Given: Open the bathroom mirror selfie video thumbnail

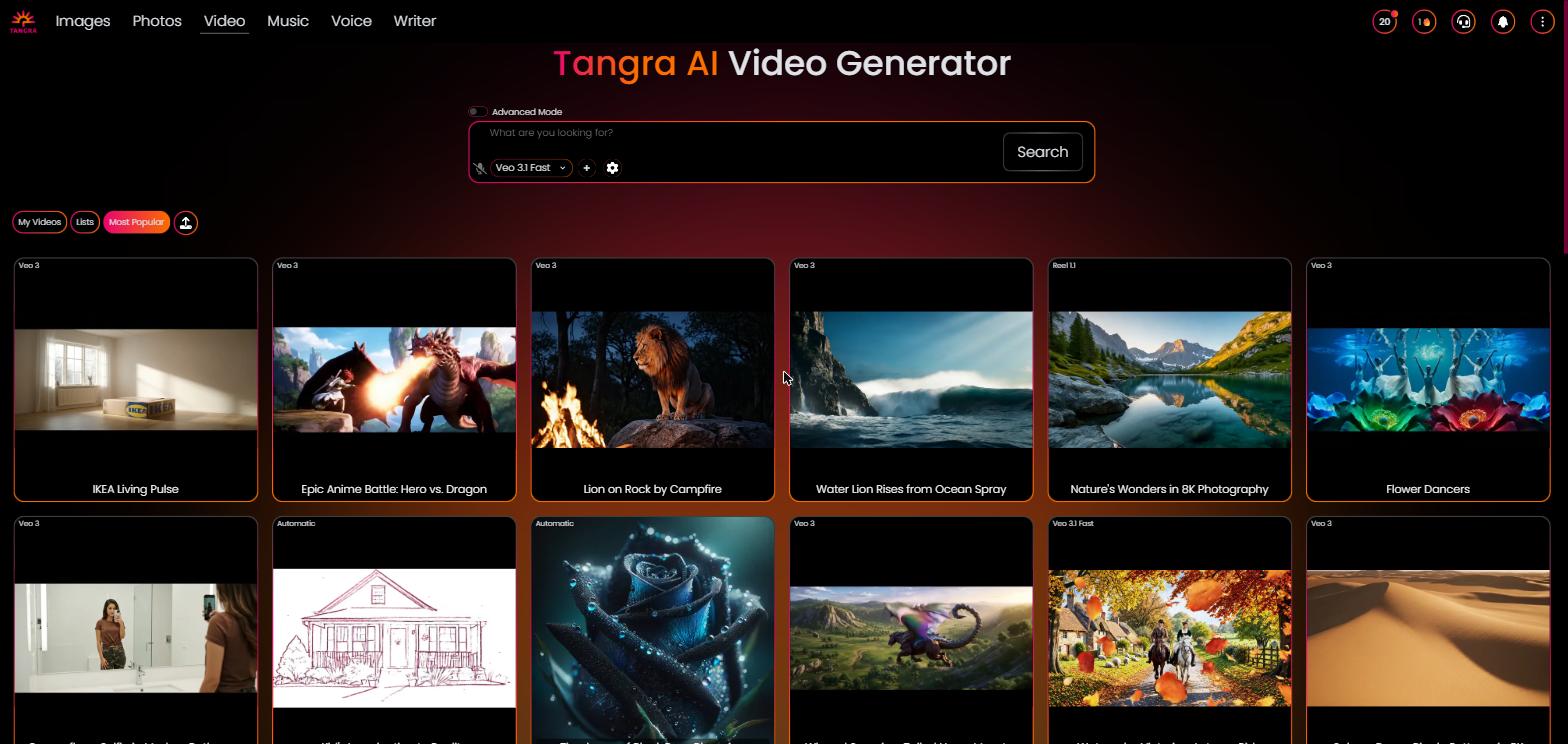Looking at the screenshot, I should point(136,638).
